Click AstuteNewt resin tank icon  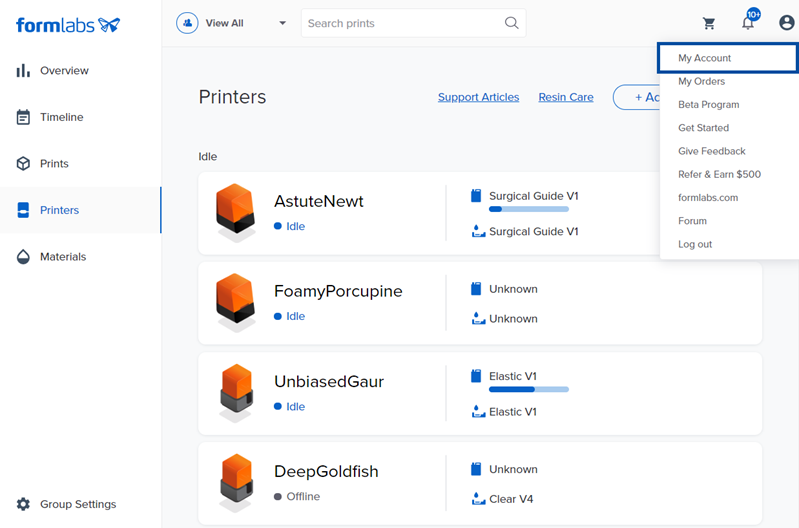pyautogui.click(x=478, y=231)
